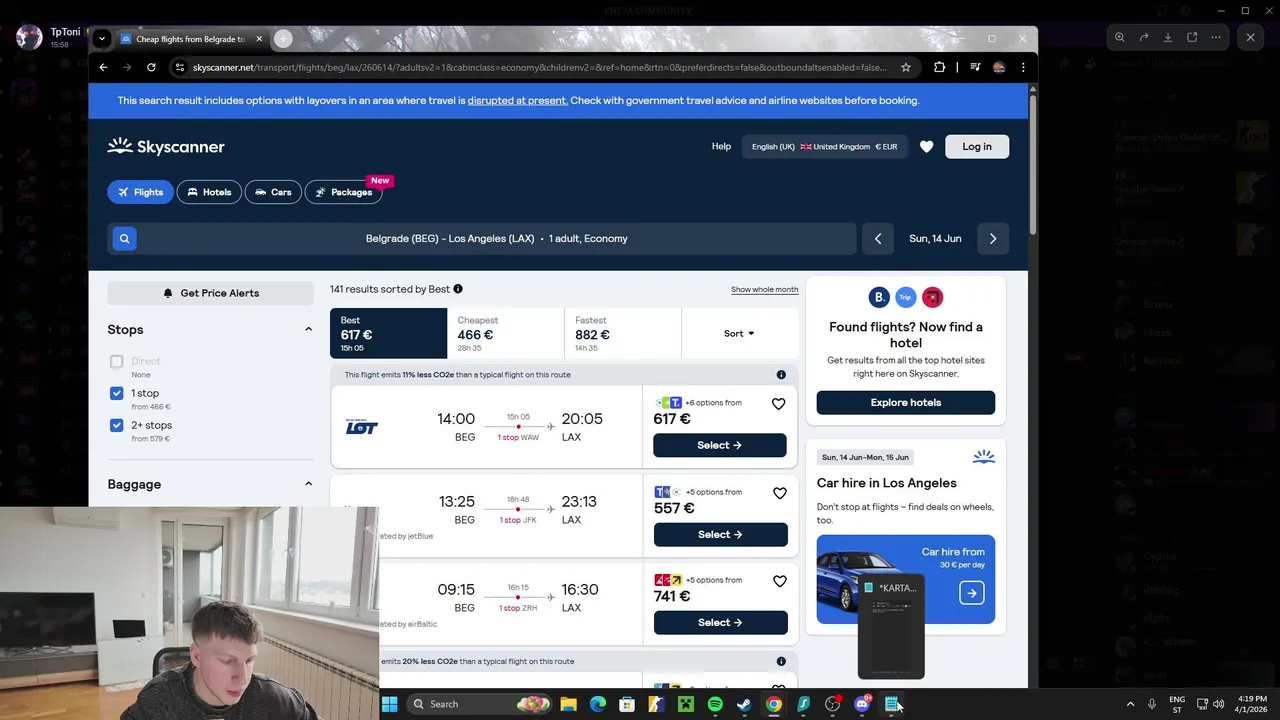Switch to the Cars tab
The height and width of the screenshot is (720, 1280).
[273, 192]
